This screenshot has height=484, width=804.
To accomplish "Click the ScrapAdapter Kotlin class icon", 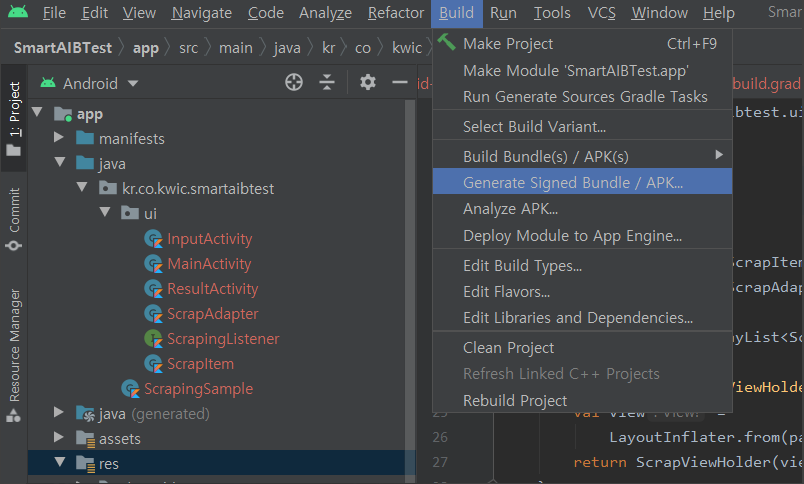I will [153, 314].
